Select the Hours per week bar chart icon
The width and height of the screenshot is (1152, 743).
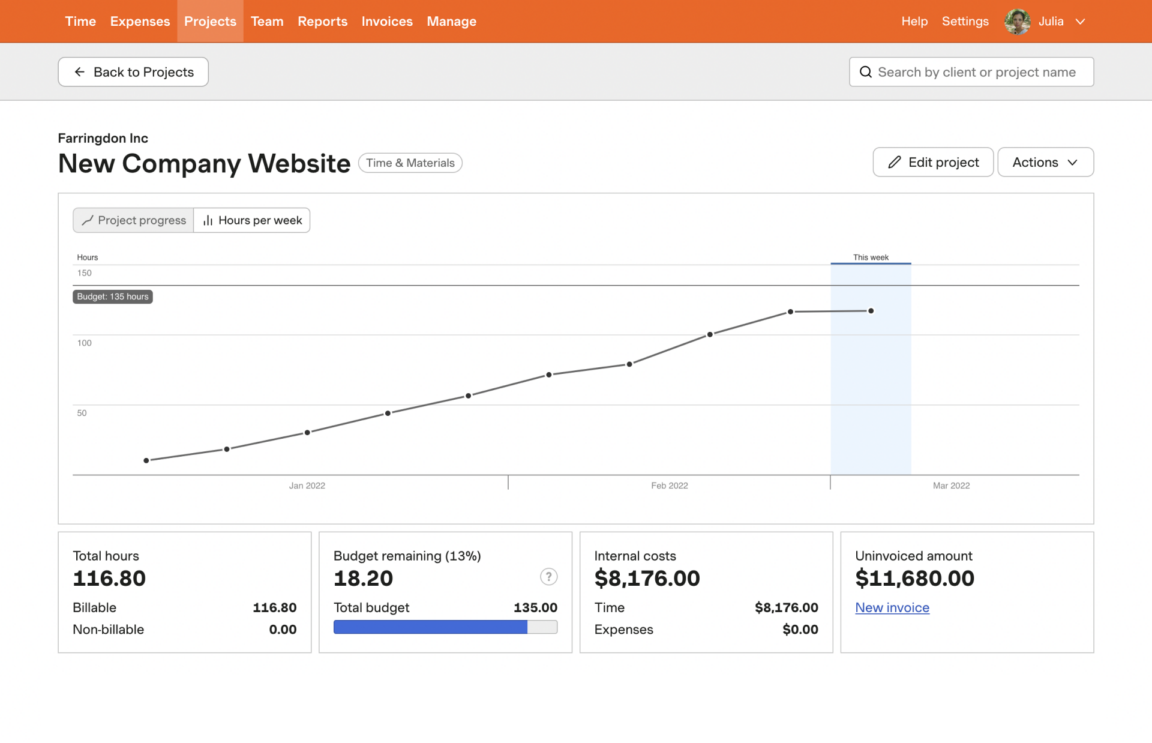(207, 220)
